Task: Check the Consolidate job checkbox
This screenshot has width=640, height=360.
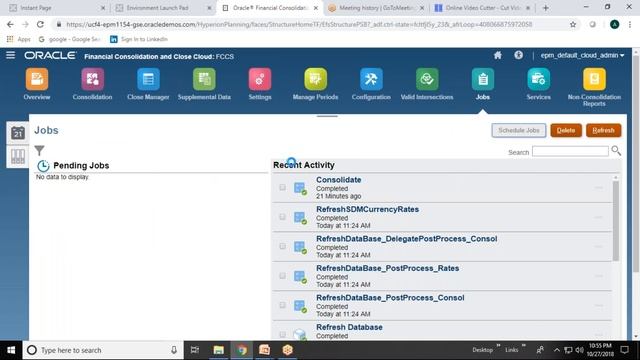Action: (282, 187)
